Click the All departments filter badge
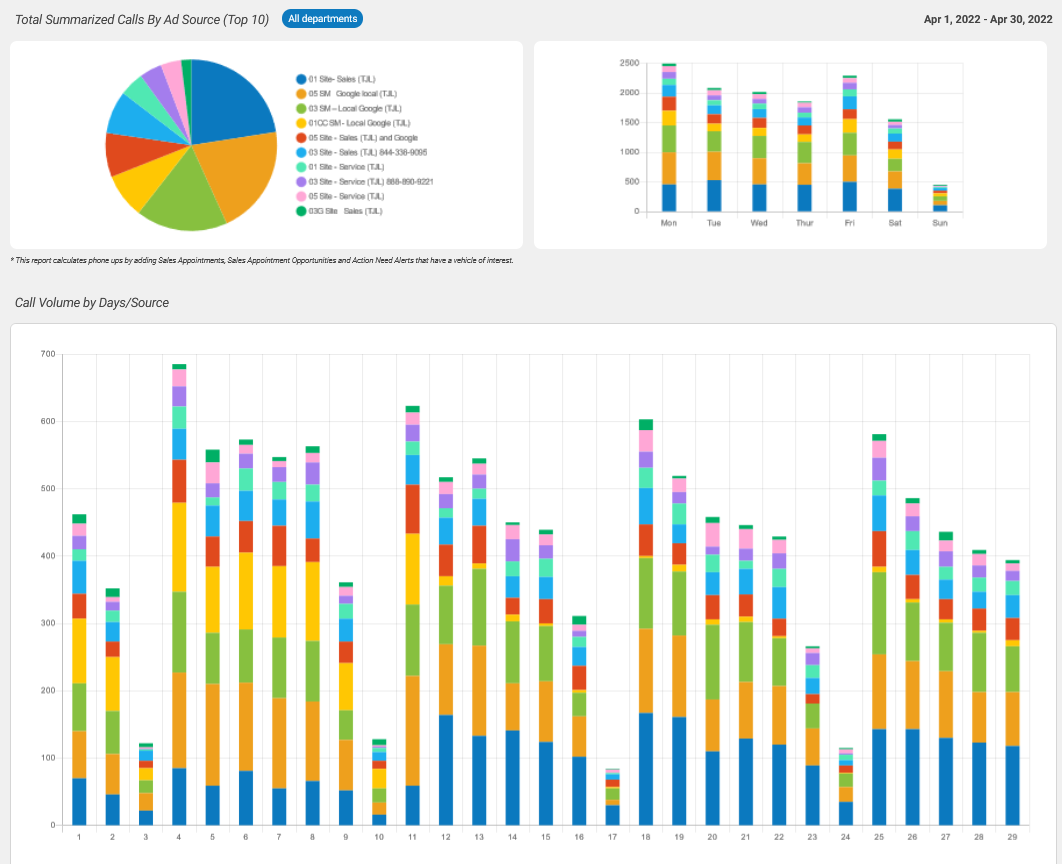 (x=322, y=19)
